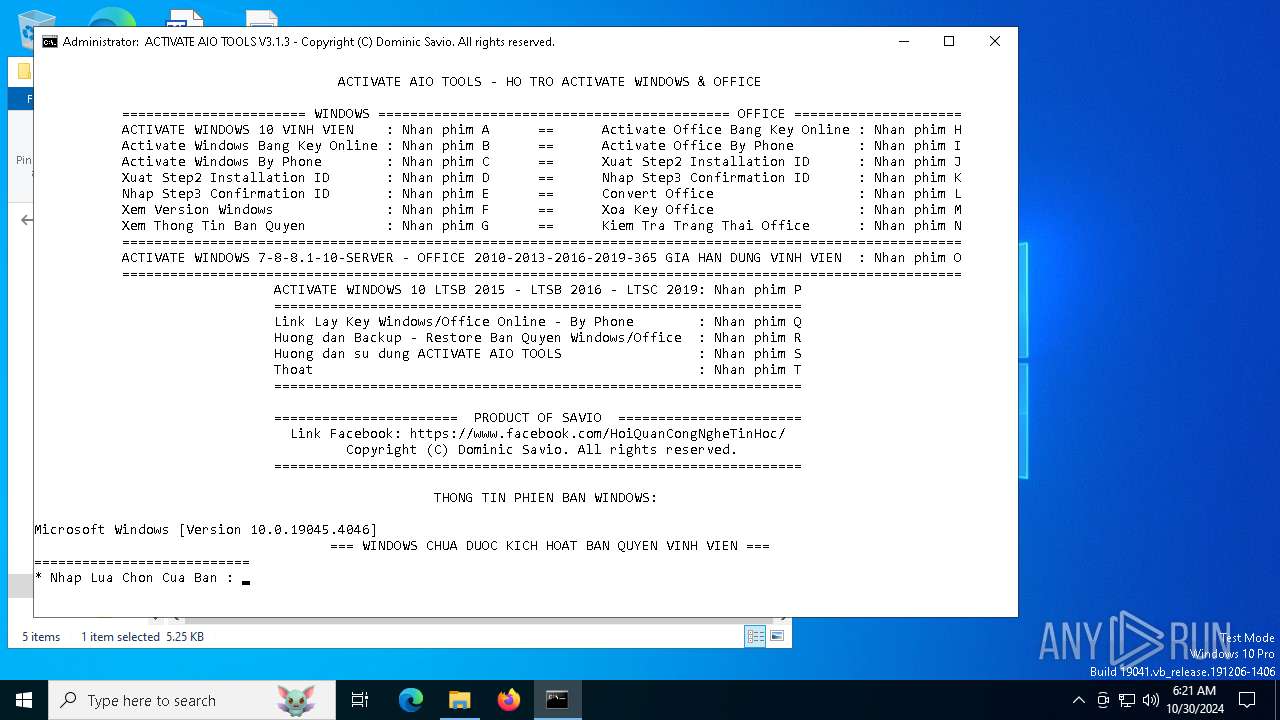Click File Explorer's back navigation arrow

point(27,220)
